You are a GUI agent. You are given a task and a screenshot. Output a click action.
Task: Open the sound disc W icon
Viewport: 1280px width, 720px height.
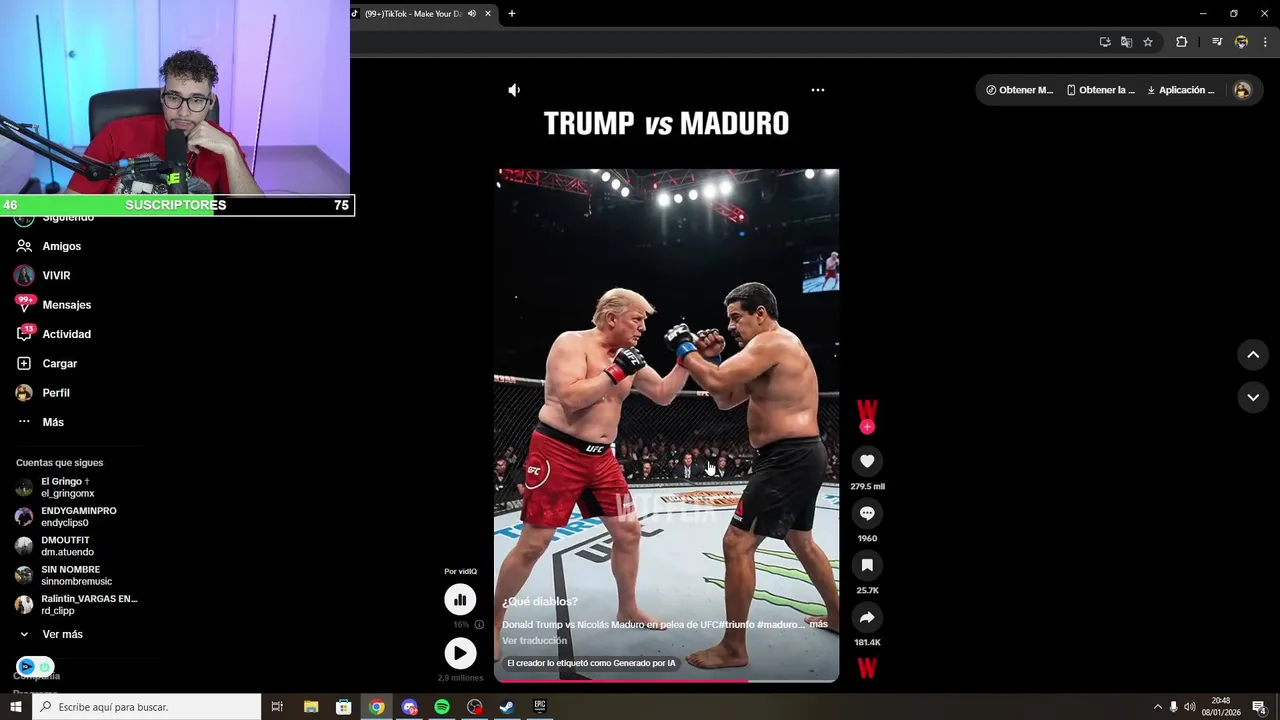coord(867,668)
